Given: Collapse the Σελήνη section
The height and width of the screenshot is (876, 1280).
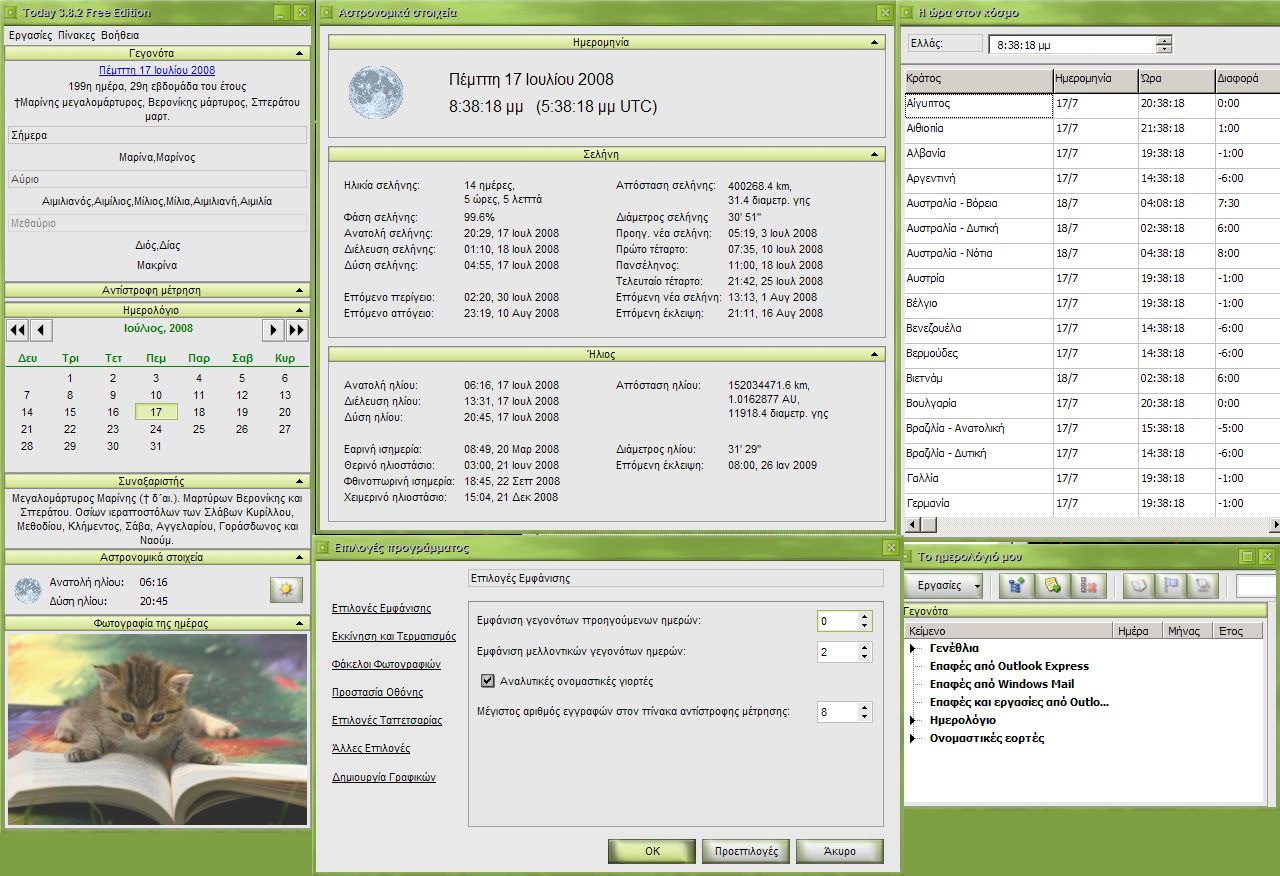Looking at the screenshot, I should 875,155.
